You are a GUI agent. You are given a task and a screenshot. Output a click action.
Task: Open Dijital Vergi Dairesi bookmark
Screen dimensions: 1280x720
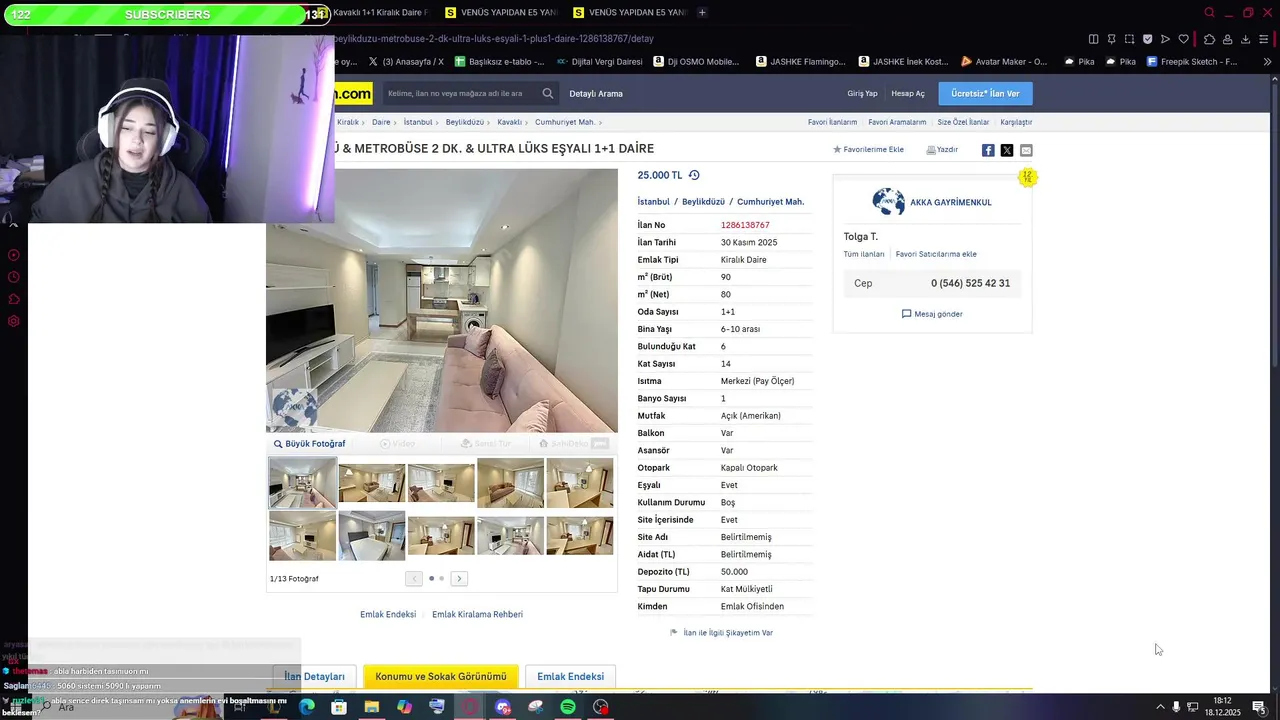(599, 61)
